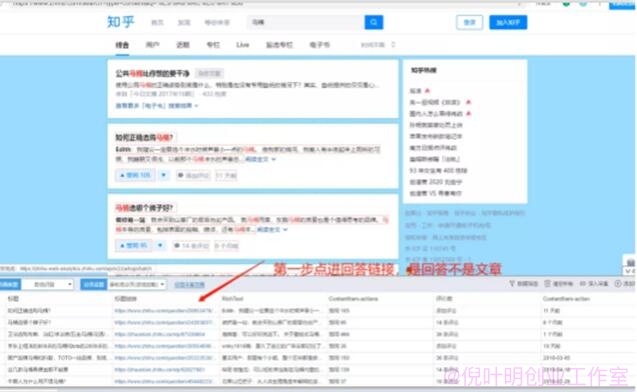Click the underlined link in the scraper toolbar
Image resolution: width=637 pixels, height=392 pixels.
click(x=189, y=285)
